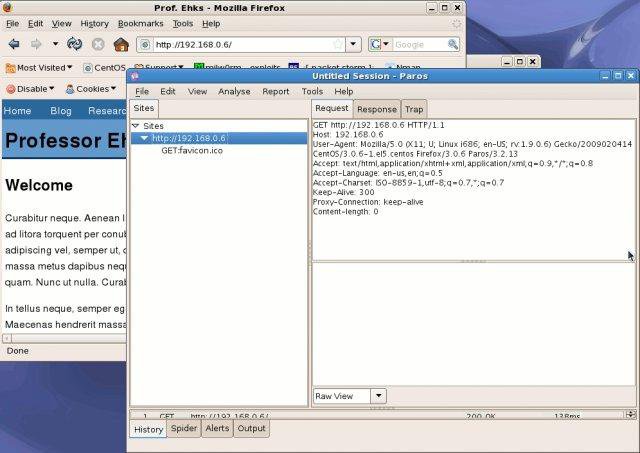This screenshot has height=453, width=640.
Task: Open Paros File menu
Action: (x=142, y=91)
